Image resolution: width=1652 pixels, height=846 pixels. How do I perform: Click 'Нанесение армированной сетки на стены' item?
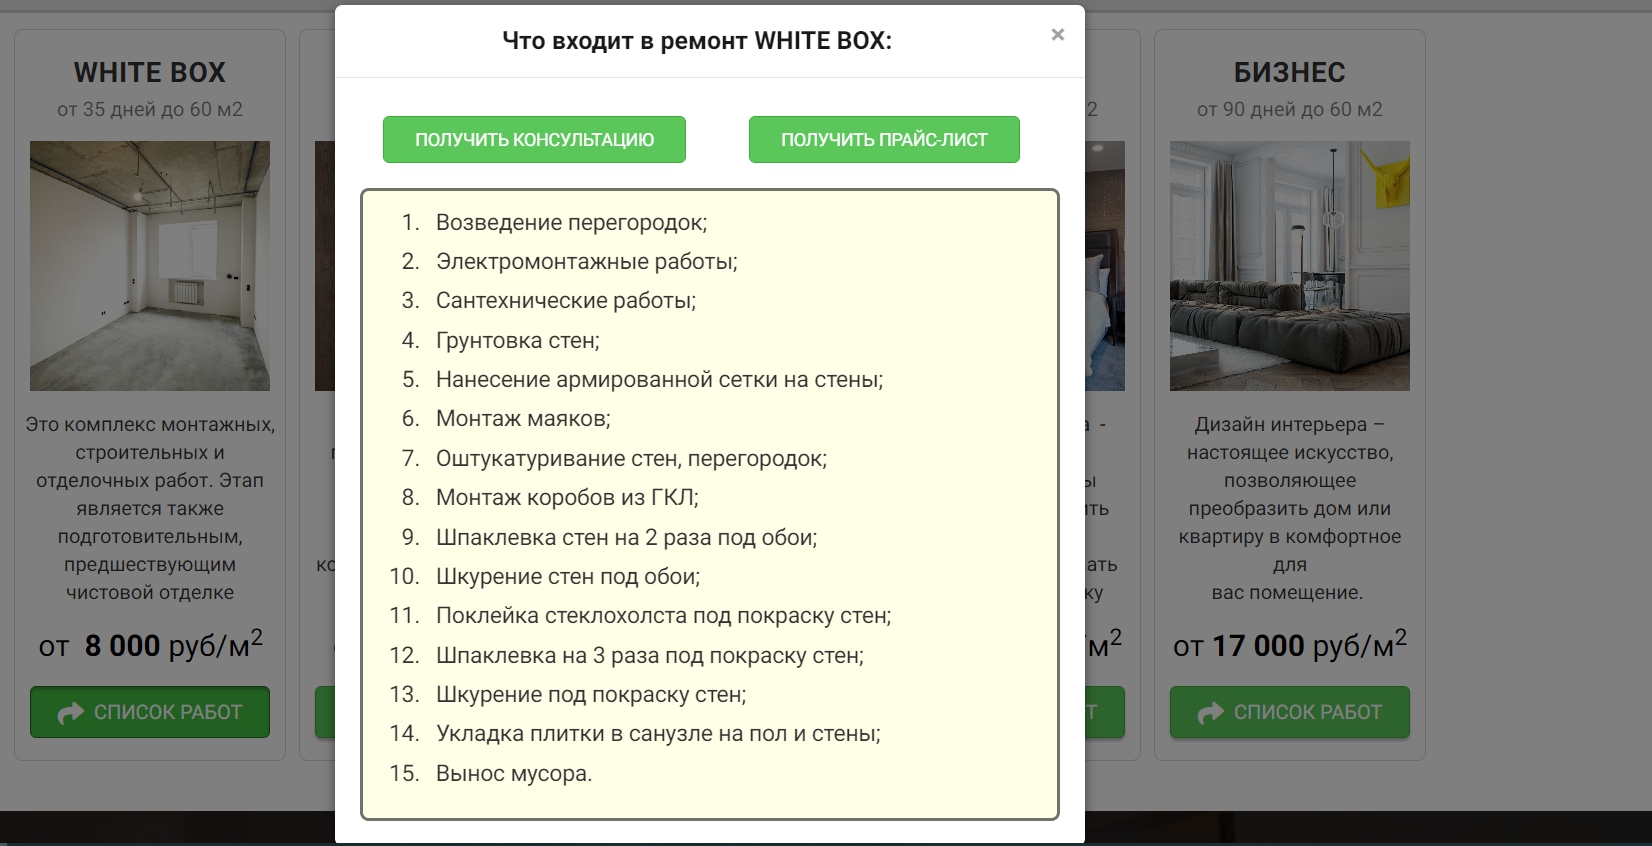(659, 380)
